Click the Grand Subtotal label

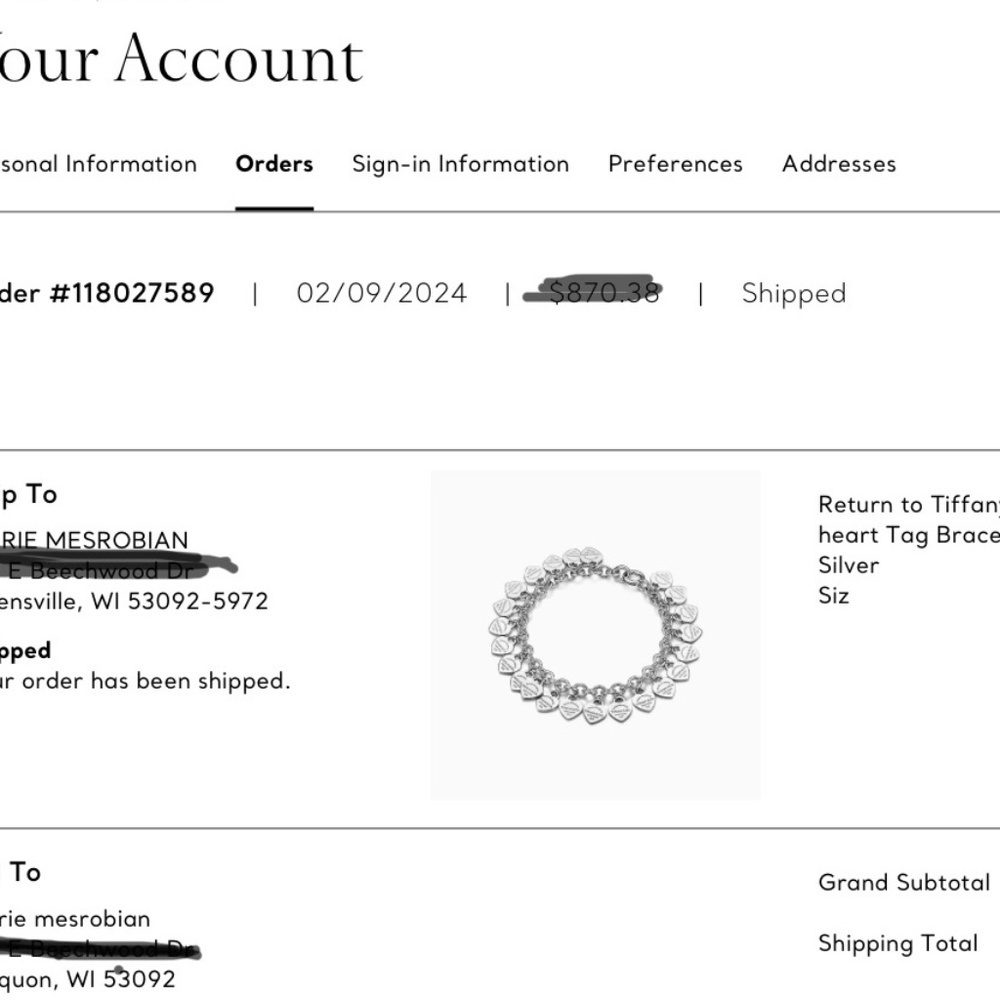tap(904, 883)
